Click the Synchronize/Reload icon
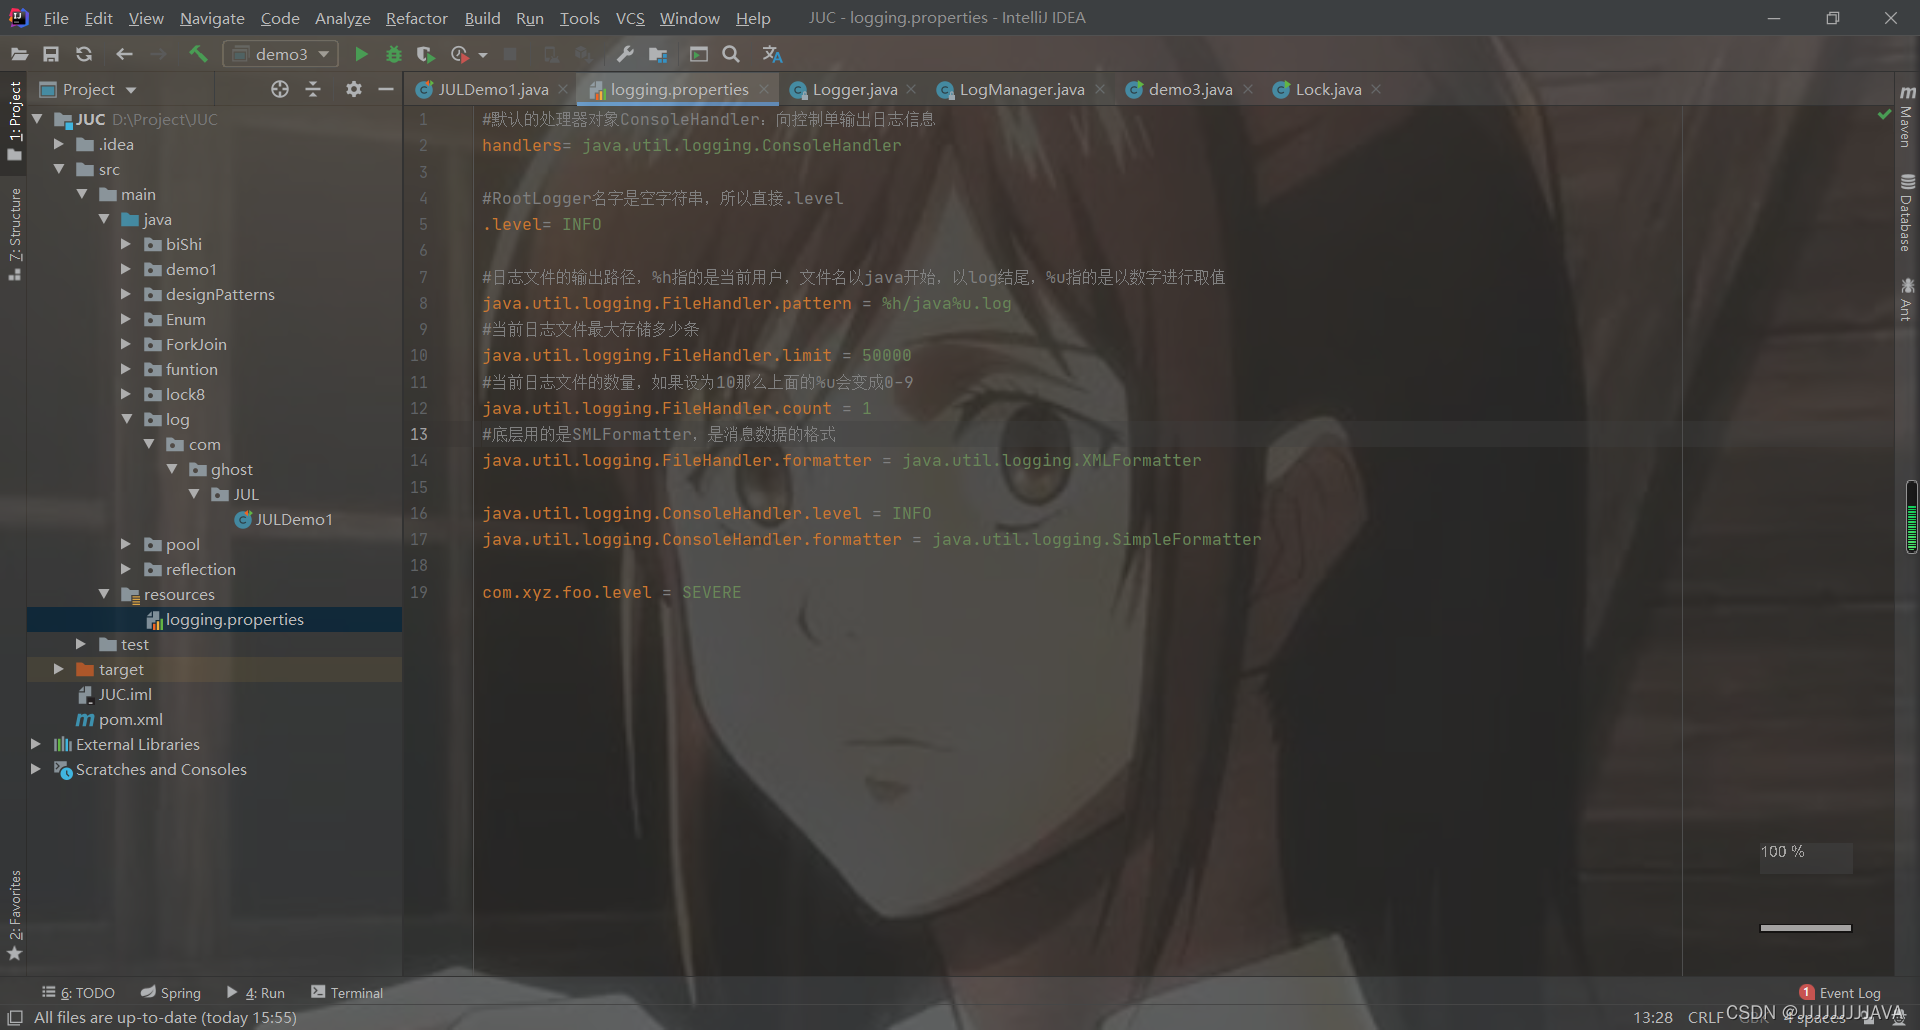 84,54
